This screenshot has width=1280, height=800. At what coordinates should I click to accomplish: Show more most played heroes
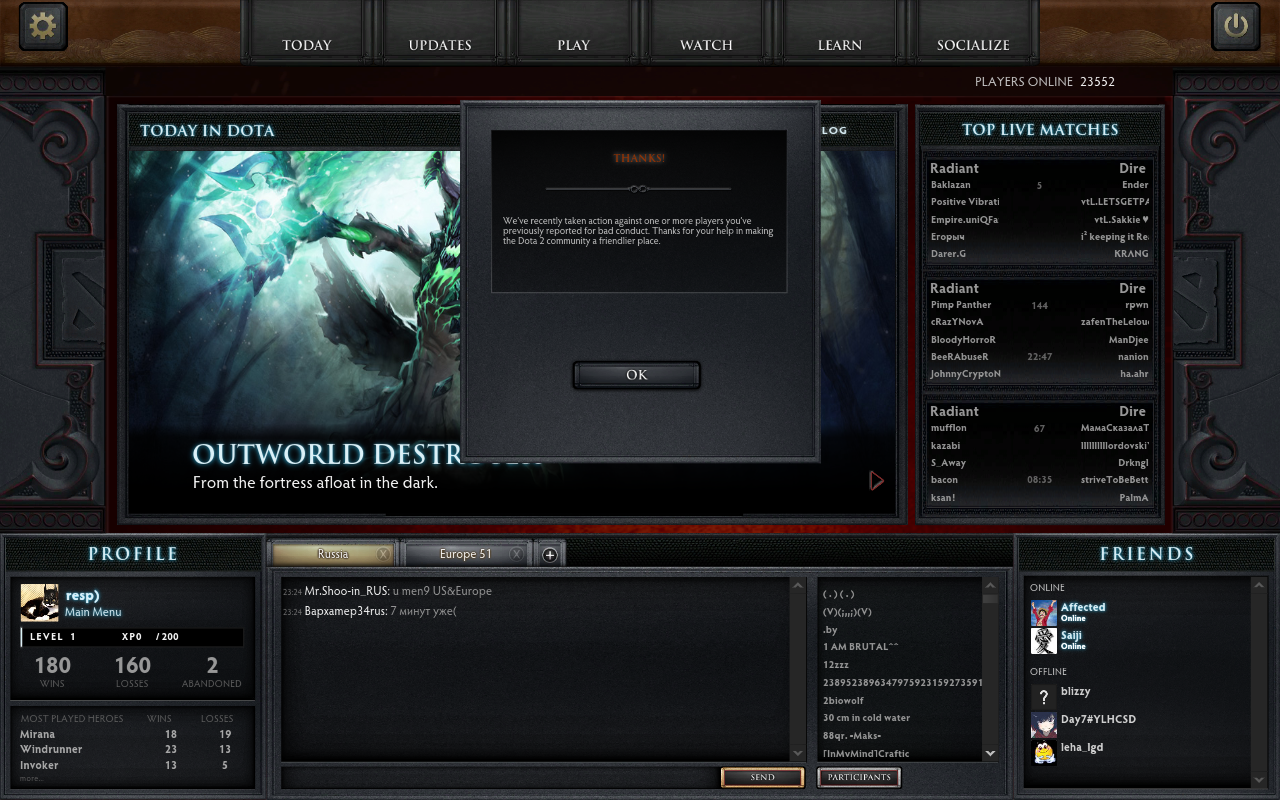click(31, 778)
